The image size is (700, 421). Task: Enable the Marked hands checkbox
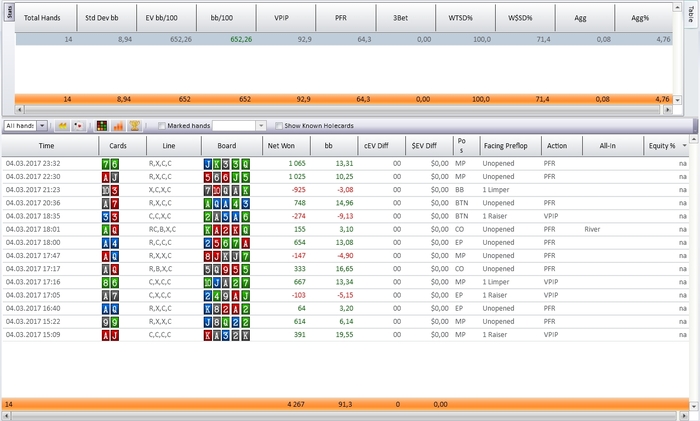click(x=162, y=126)
